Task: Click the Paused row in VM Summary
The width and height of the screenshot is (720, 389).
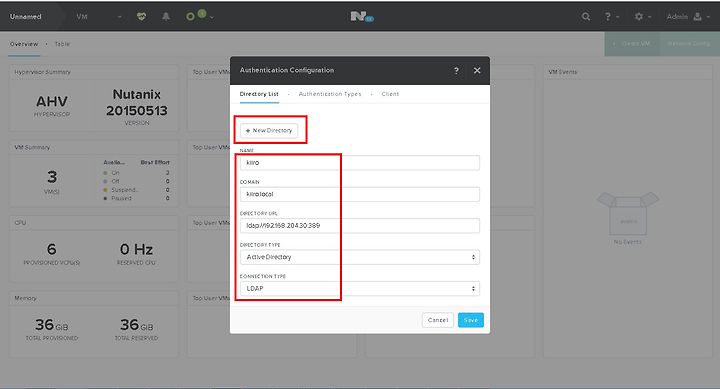Action: pos(136,198)
